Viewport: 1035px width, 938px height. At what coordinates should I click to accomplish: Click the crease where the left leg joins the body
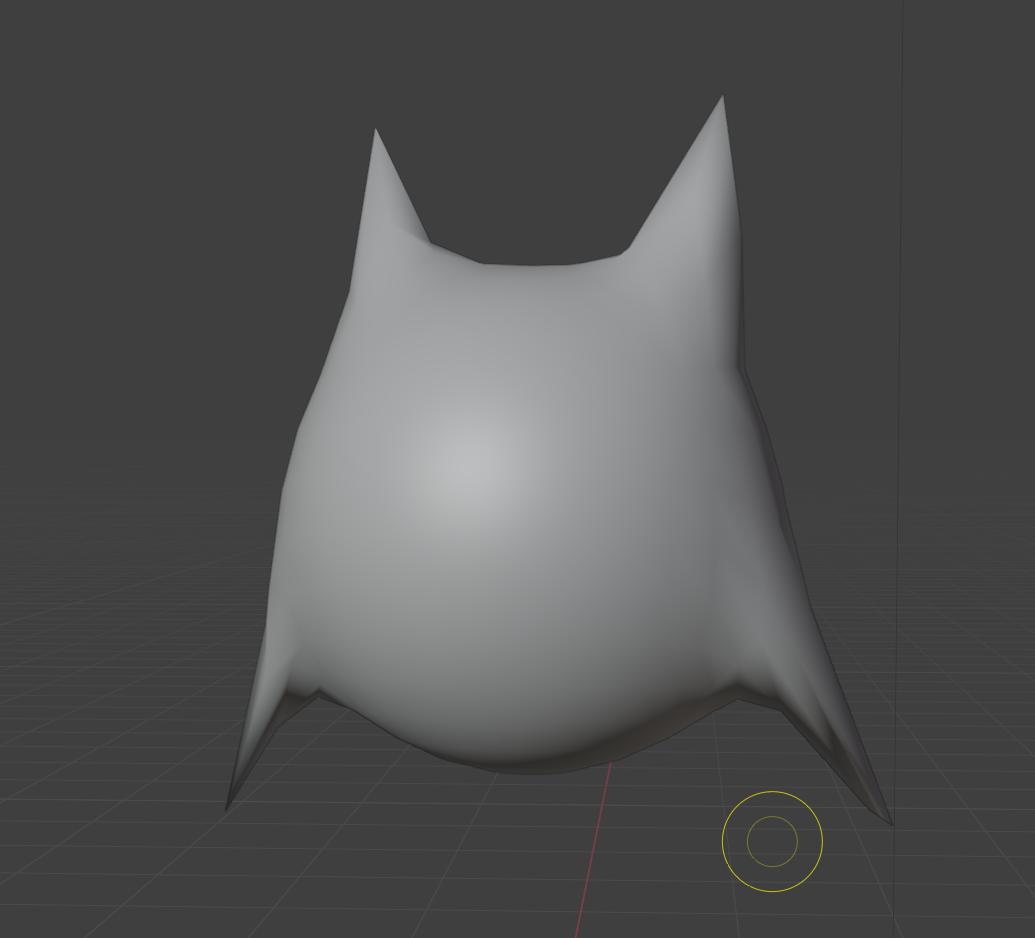317,690
